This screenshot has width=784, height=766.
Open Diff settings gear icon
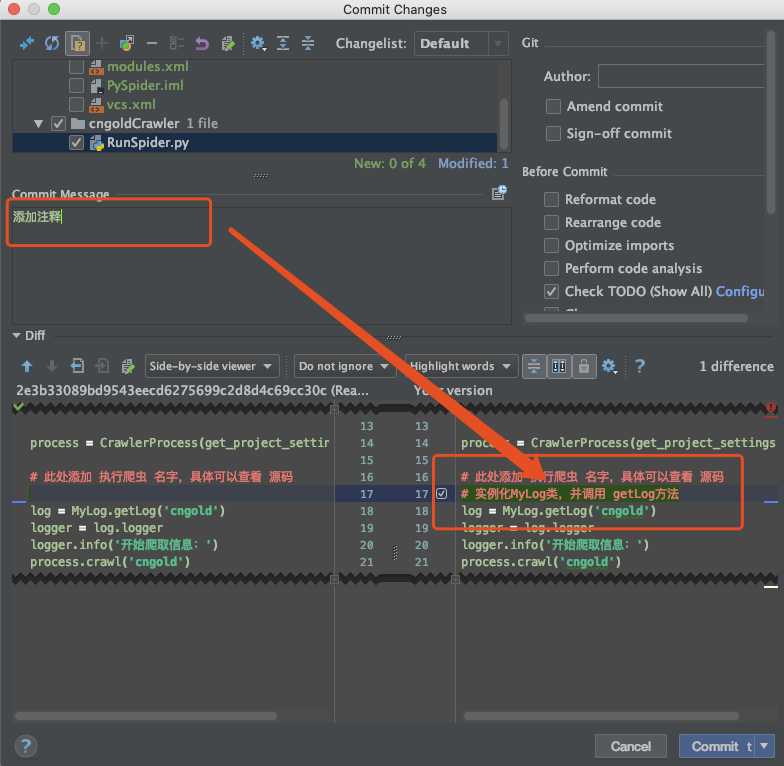click(x=608, y=366)
